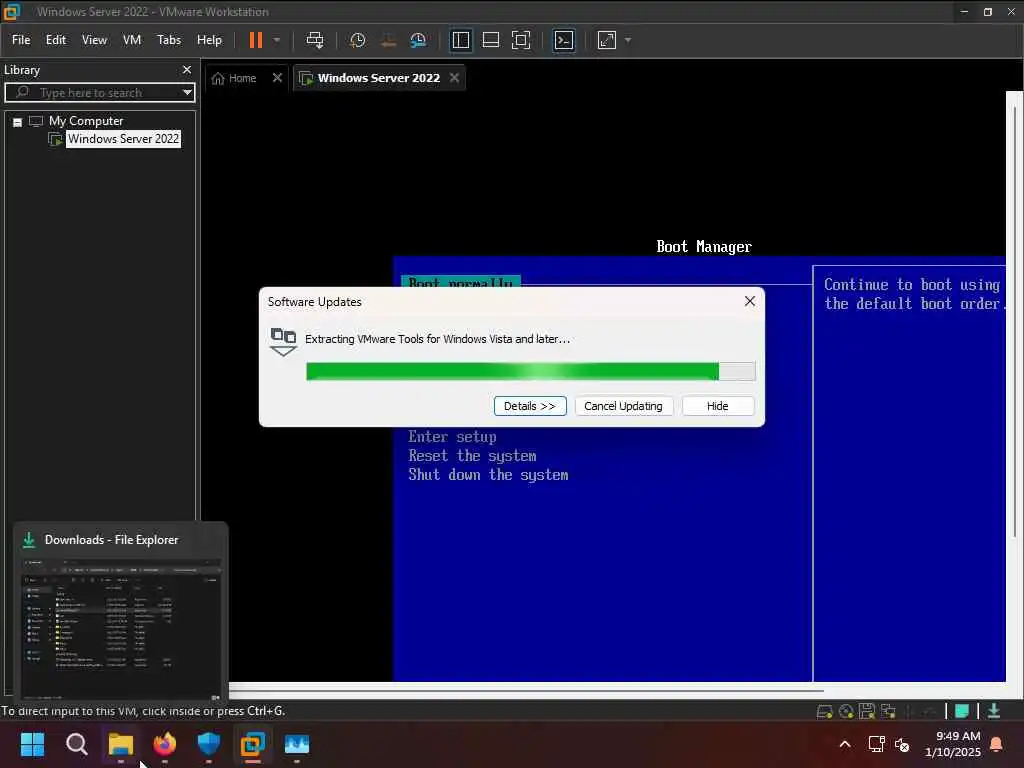Click the CD/DVD drive status icon
Viewport: 1024px width, 768px height.
click(846, 711)
